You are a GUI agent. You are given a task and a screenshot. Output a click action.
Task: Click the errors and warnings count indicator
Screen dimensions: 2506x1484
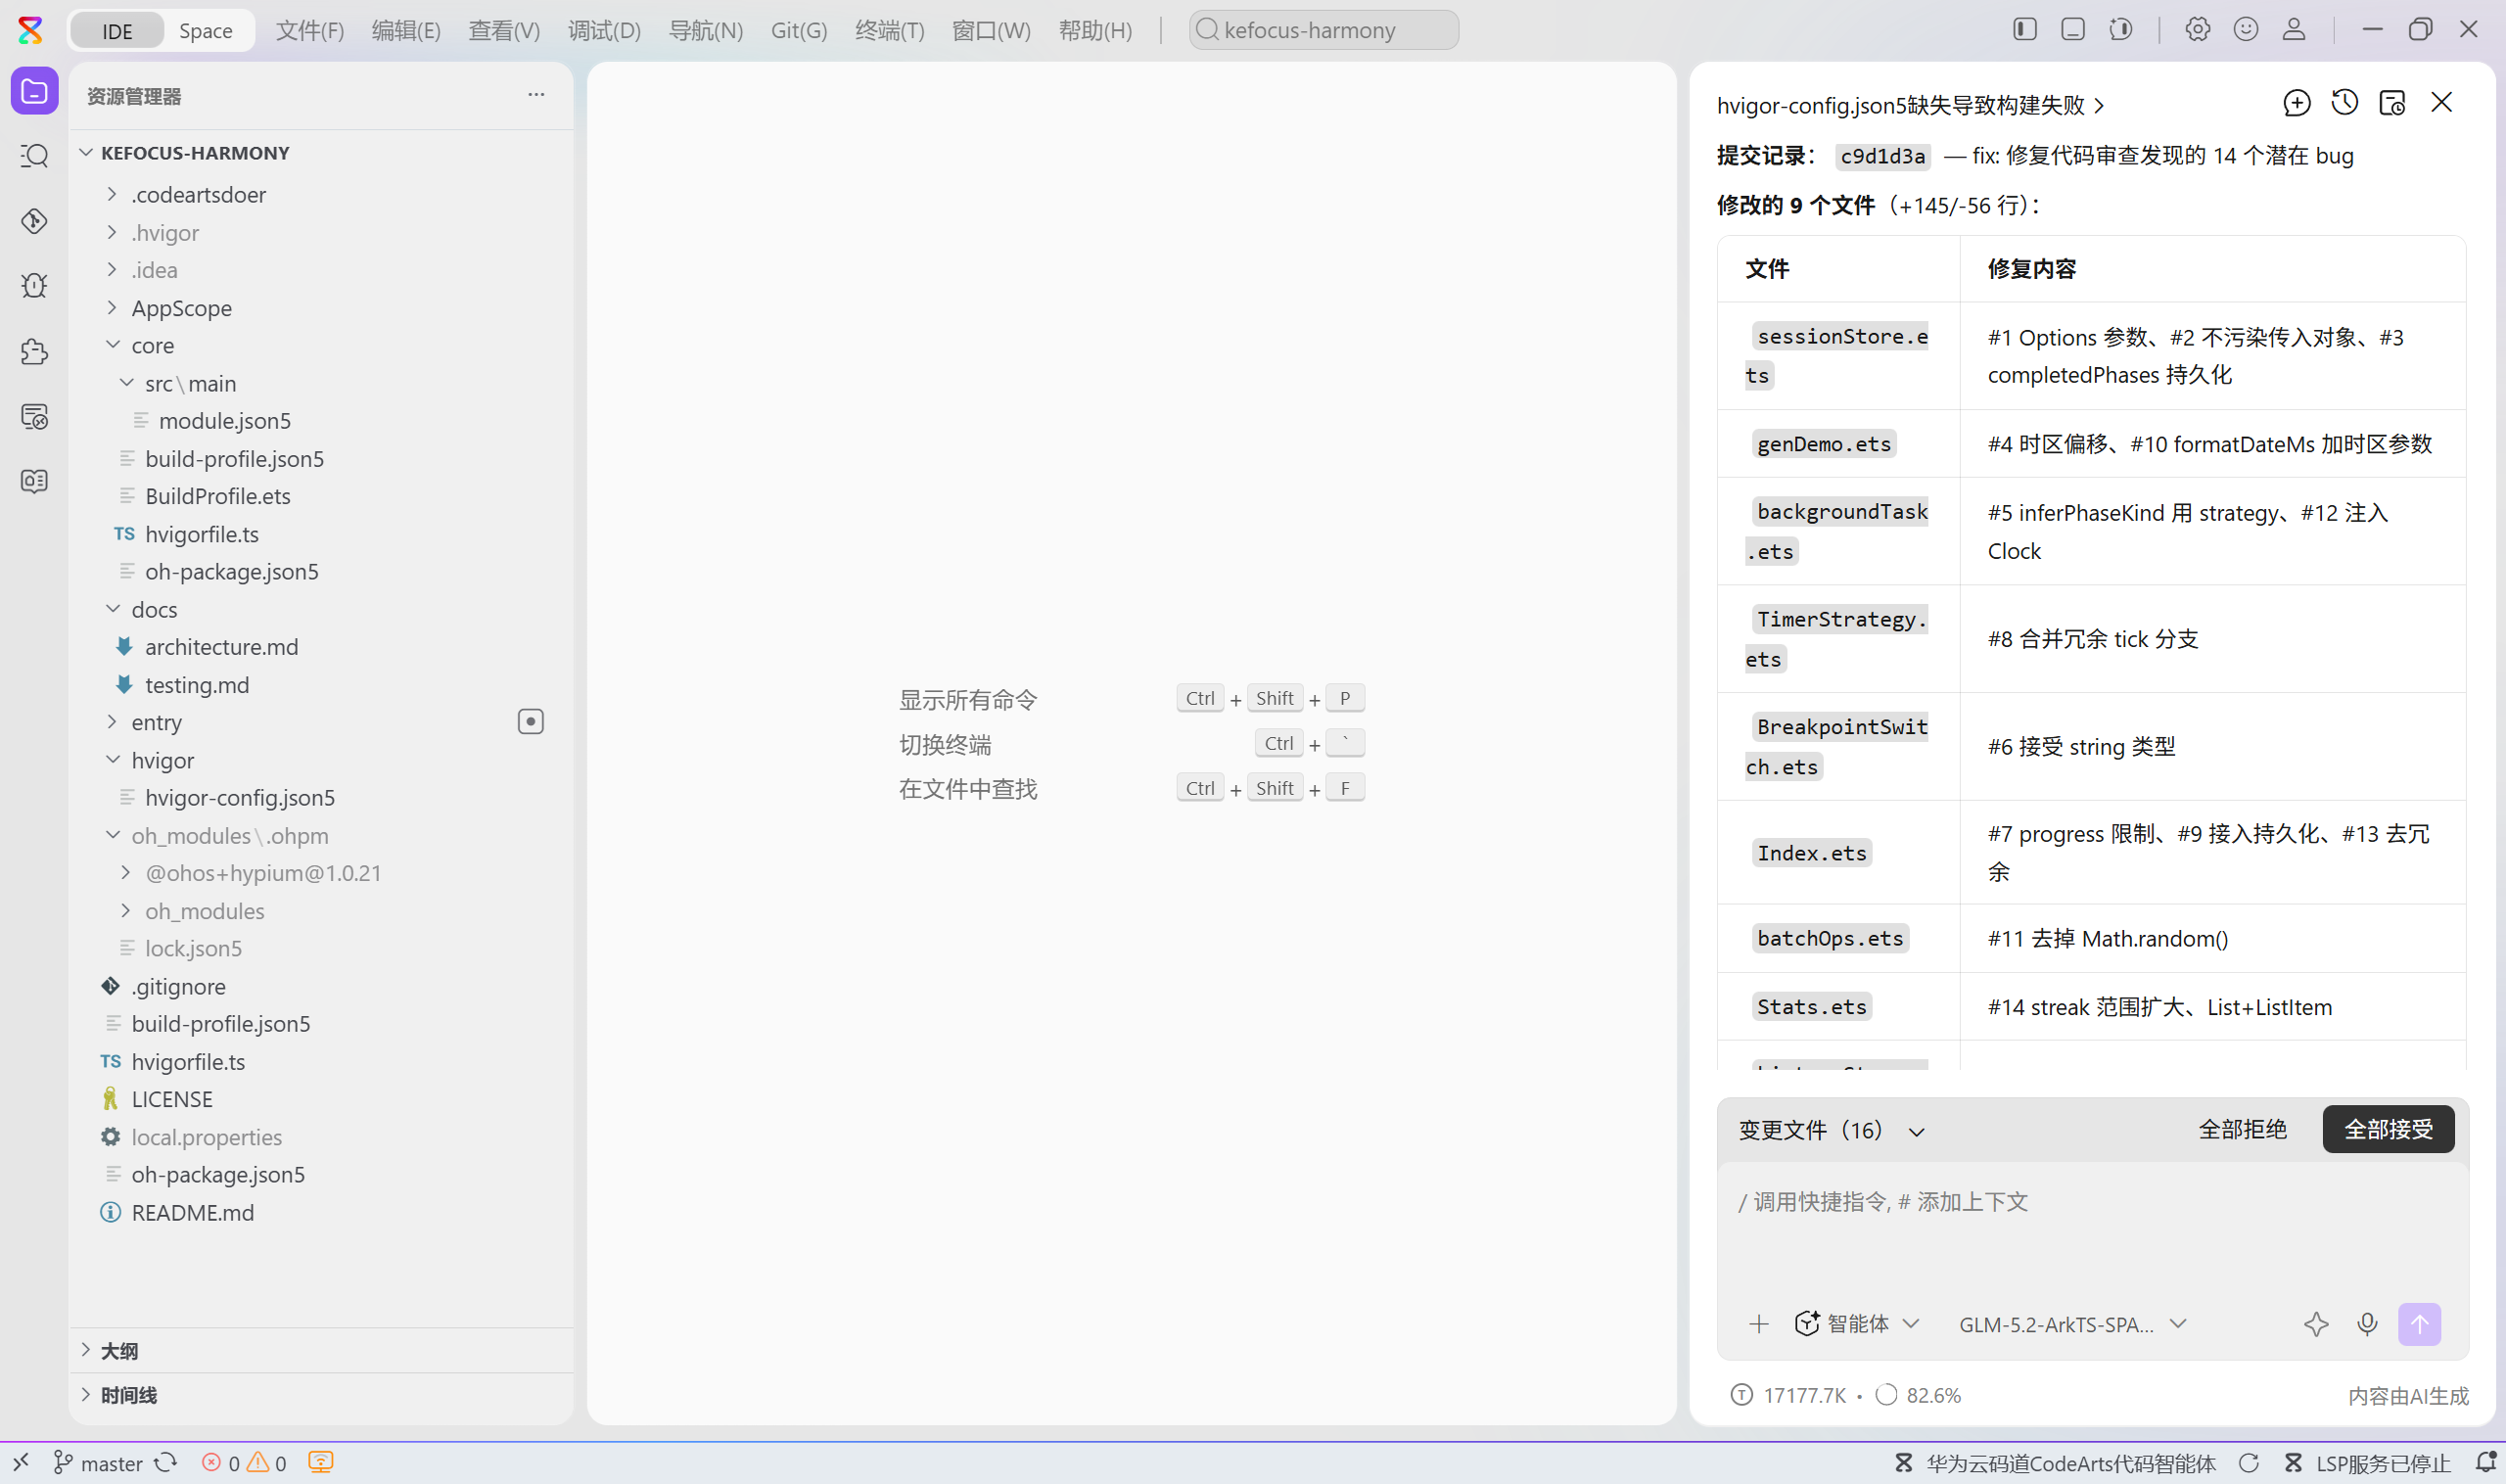243,1463
